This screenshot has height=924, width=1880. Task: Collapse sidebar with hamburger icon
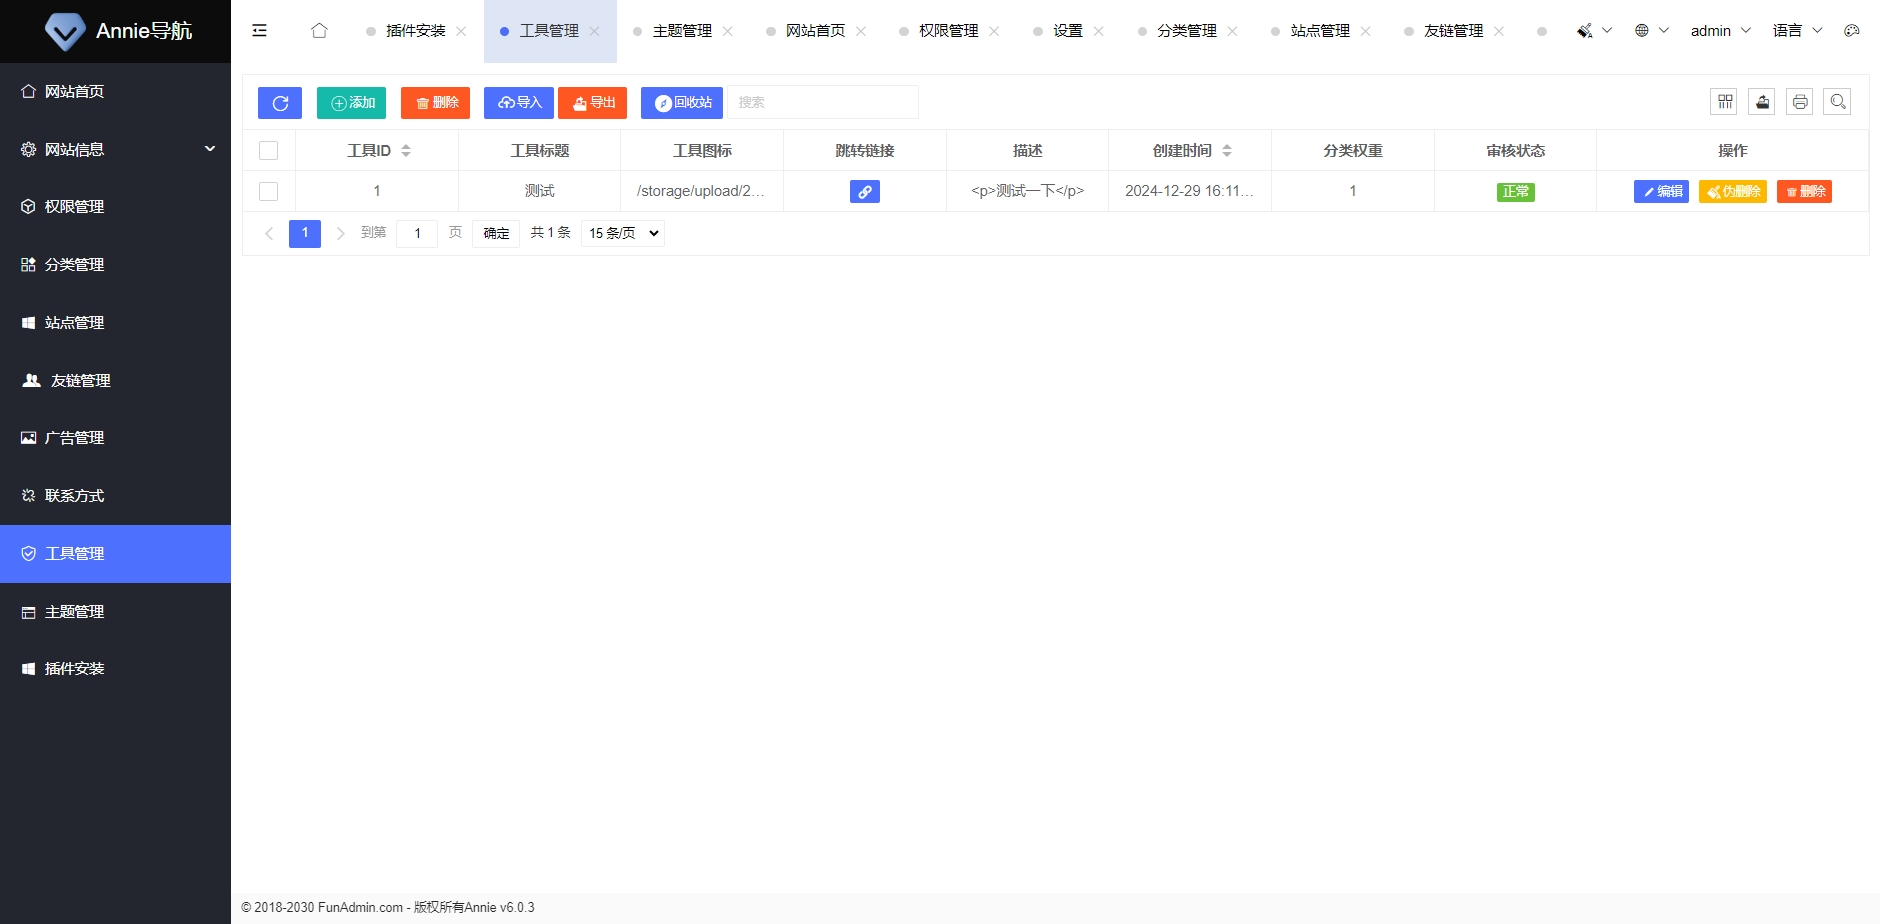click(259, 30)
